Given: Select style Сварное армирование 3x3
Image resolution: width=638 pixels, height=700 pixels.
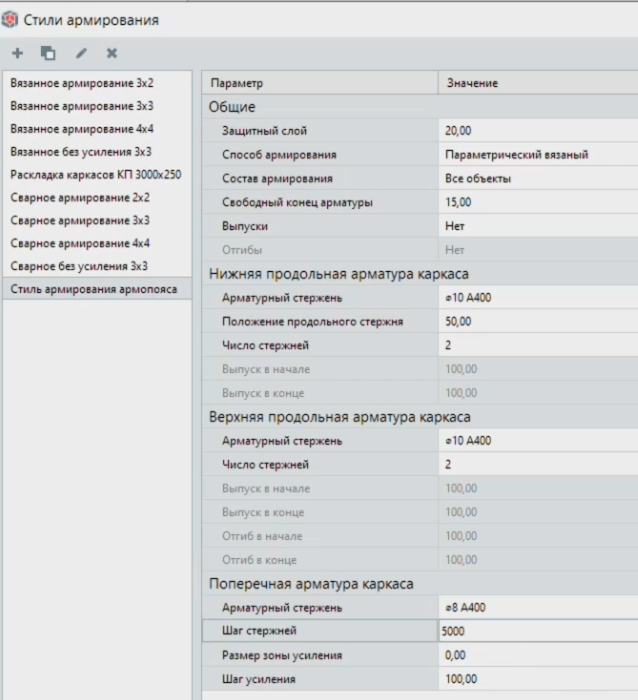Looking at the screenshot, I should 97,220.
